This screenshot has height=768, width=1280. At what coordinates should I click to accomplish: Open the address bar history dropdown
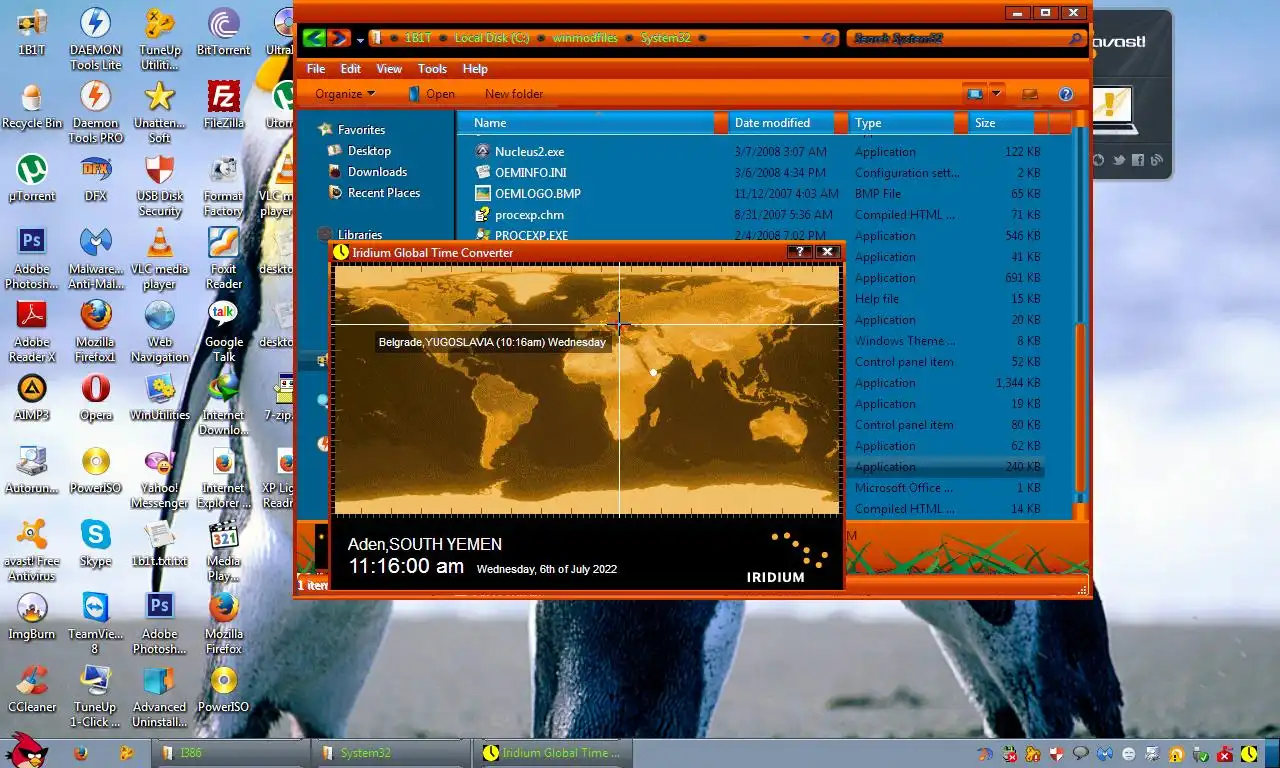[x=807, y=38]
